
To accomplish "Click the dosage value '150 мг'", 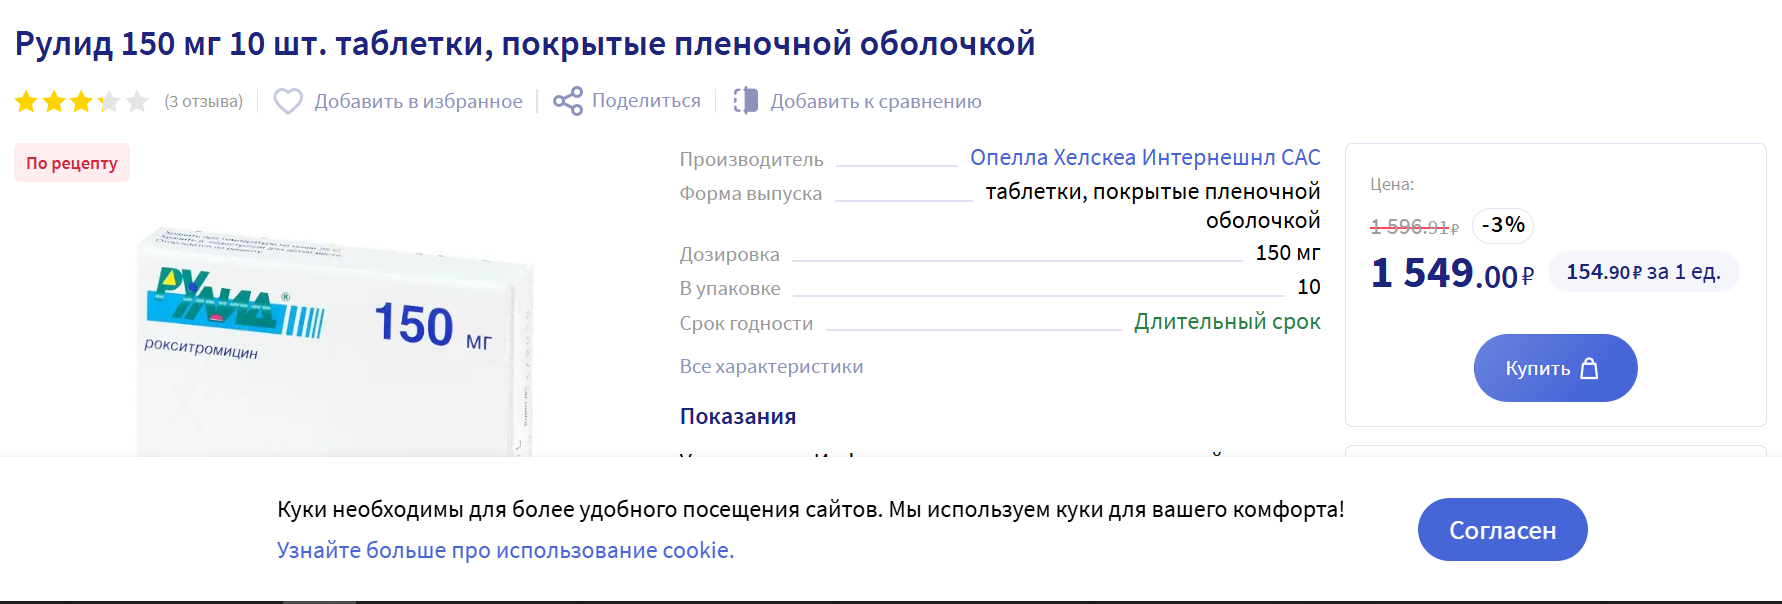I will click(1288, 253).
